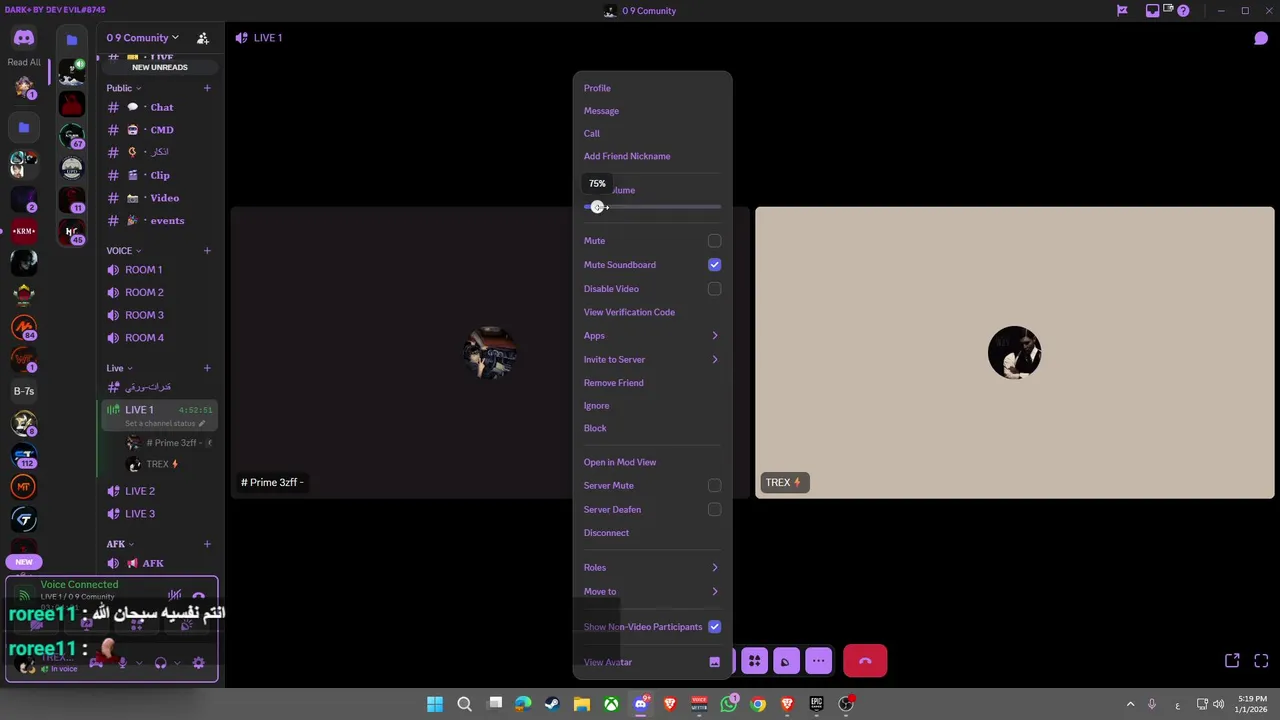
Task: Collapse the Live channel category
Action: tap(119, 368)
